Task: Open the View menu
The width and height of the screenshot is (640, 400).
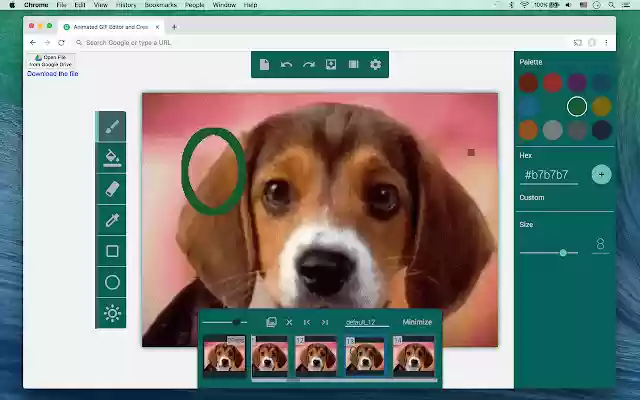Action: point(100,5)
